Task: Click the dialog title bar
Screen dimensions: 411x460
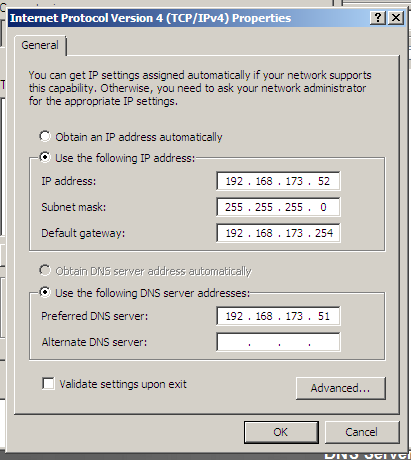Action: [x=188, y=18]
